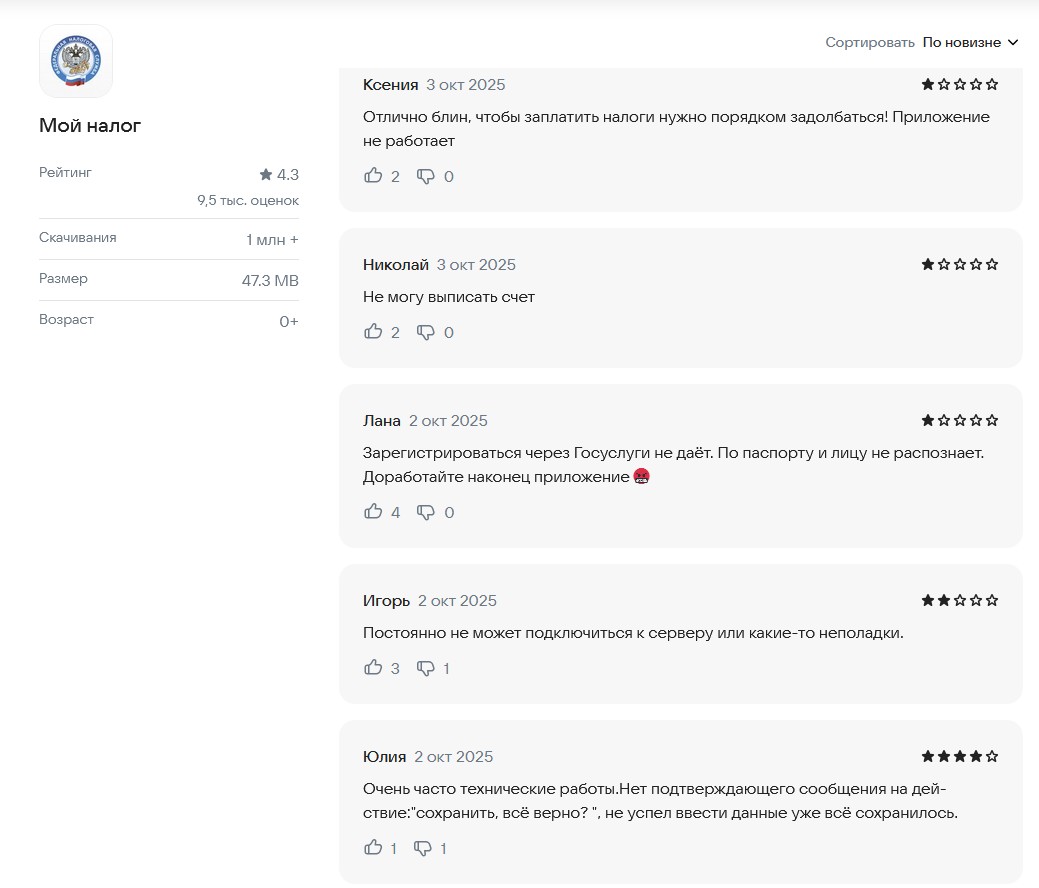
Task: Like Лана's review about Госуслуги
Action: pyautogui.click(x=374, y=512)
